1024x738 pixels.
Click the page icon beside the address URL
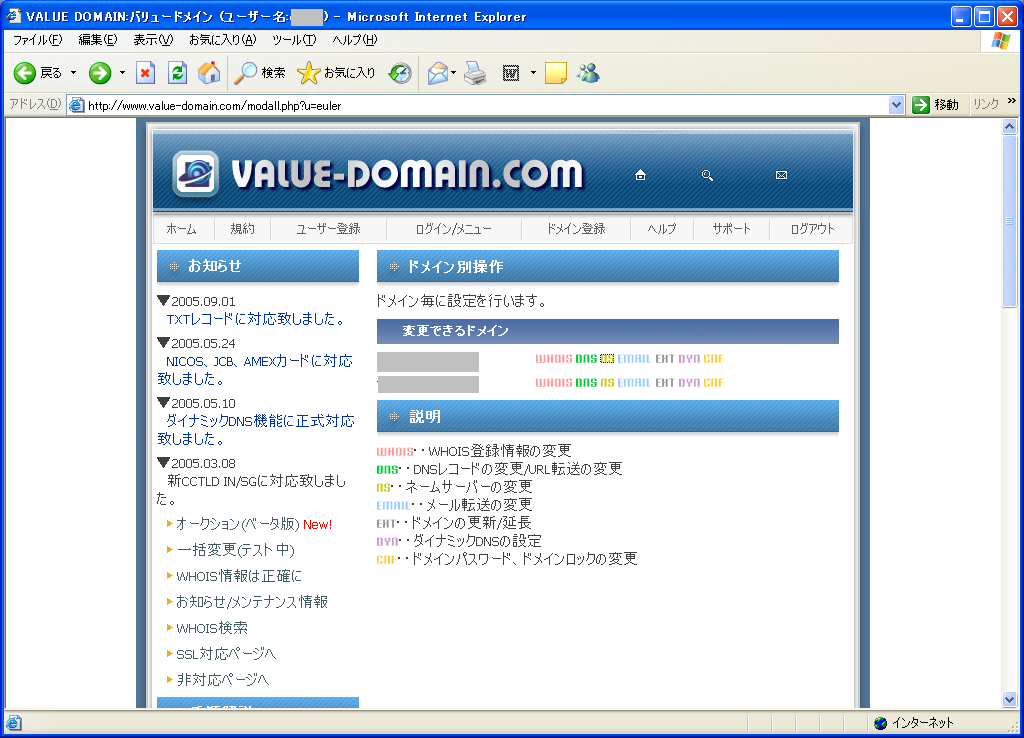click(77, 105)
